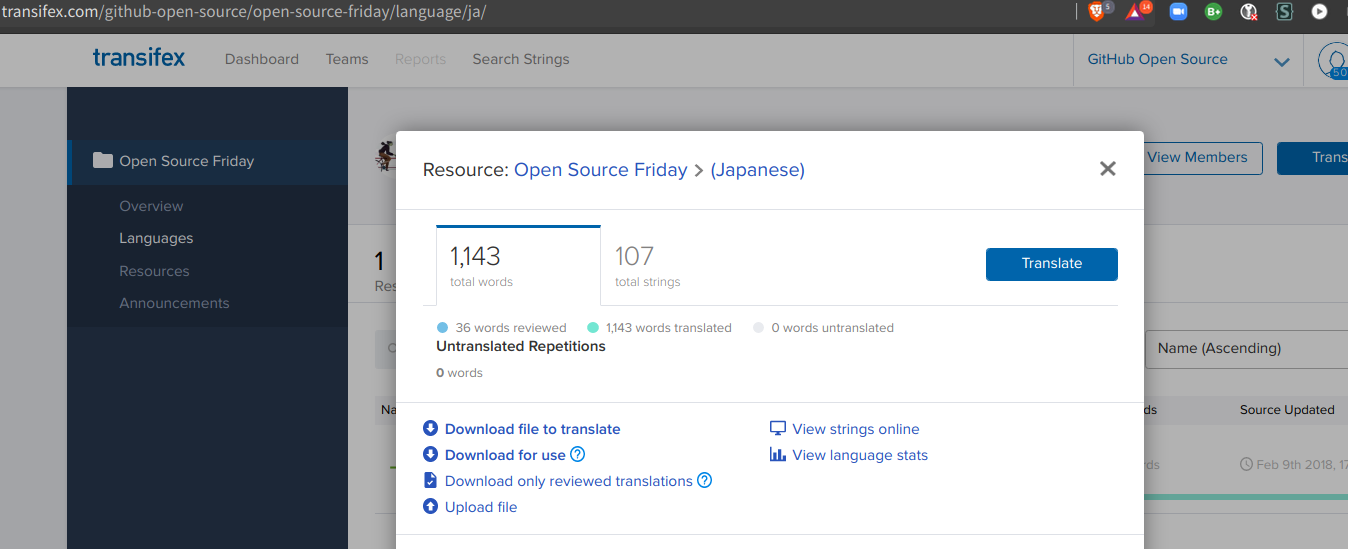Click View strings online link
The height and width of the screenshot is (549, 1348).
[x=855, y=429]
